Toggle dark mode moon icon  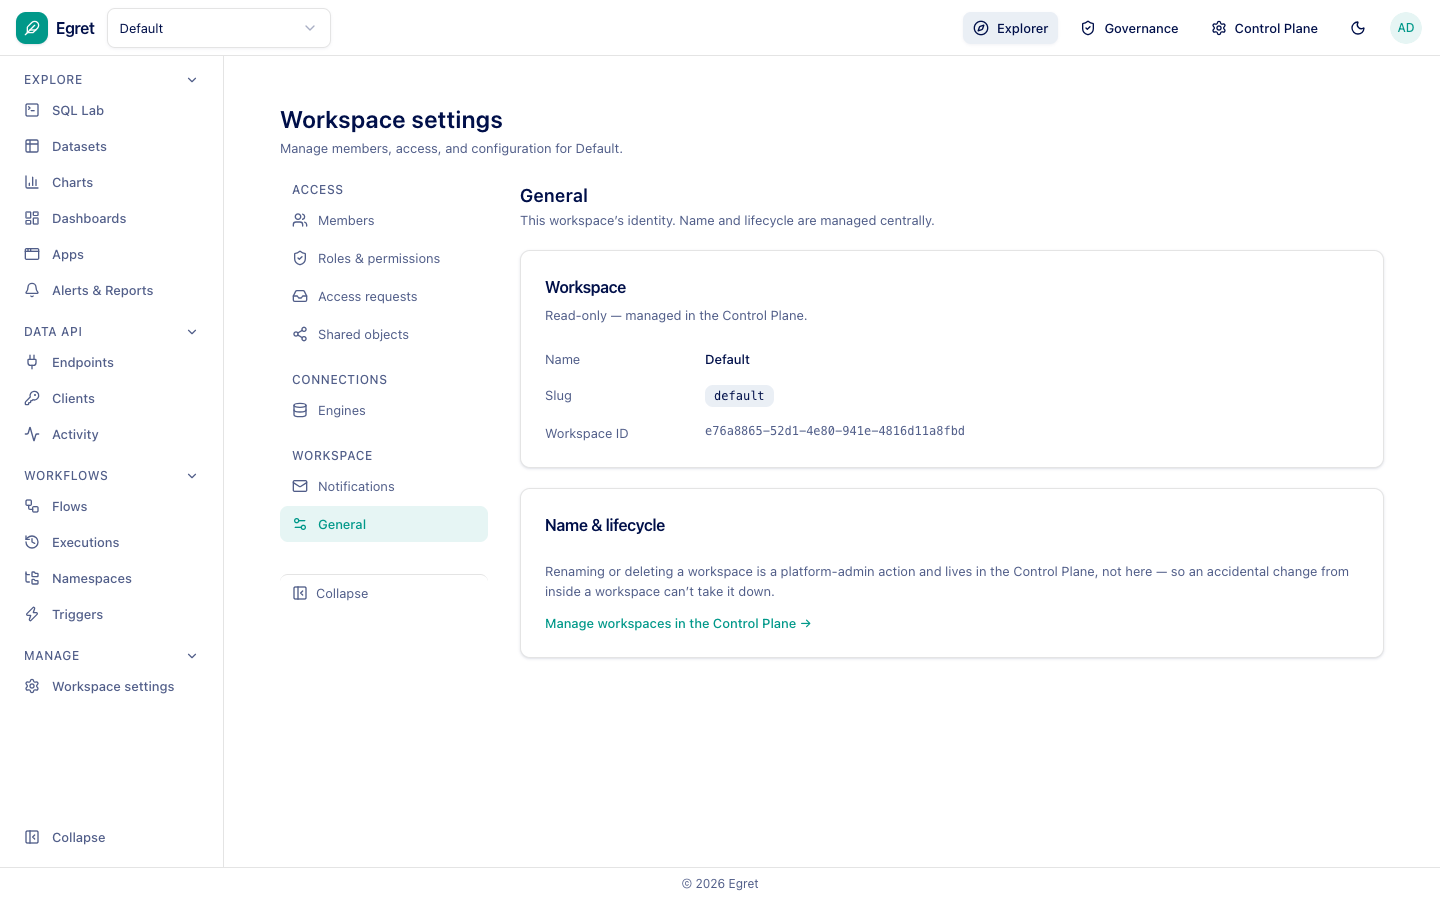point(1358,28)
